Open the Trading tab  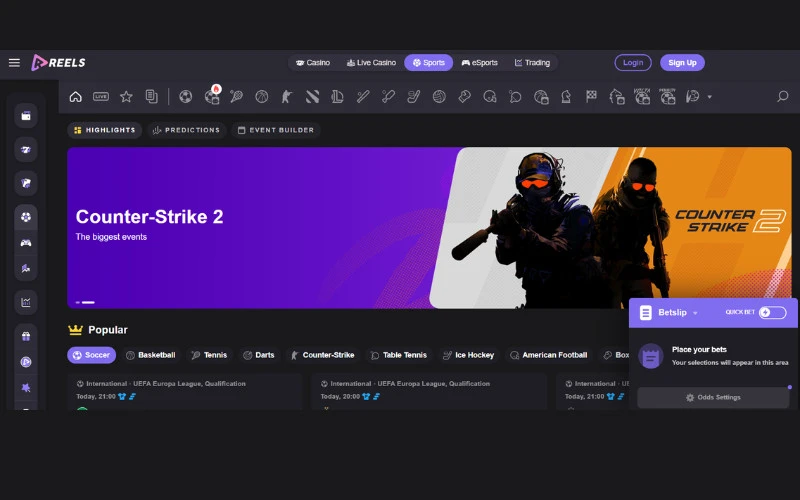pos(532,63)
